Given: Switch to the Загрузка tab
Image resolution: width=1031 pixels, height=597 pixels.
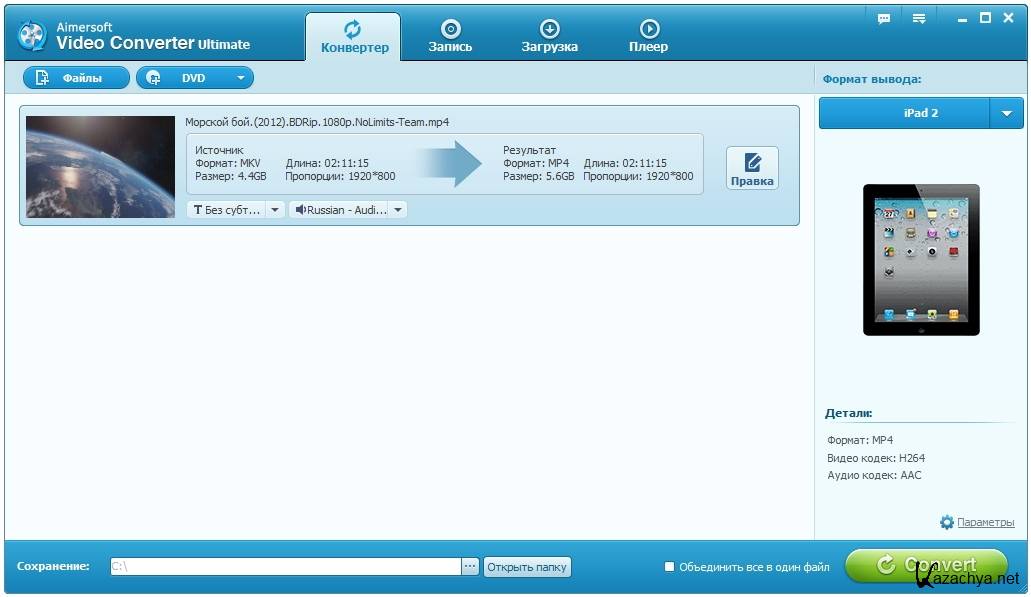Looking at the screenshot, I should pos(549,36).
